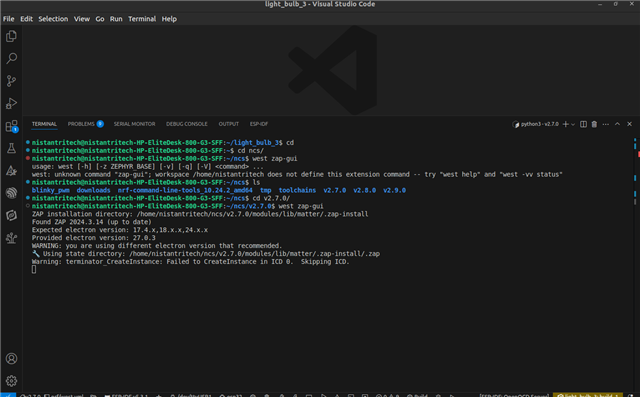Open the Run menu
The height and width of the screenshot is (397, 640).
116,19
